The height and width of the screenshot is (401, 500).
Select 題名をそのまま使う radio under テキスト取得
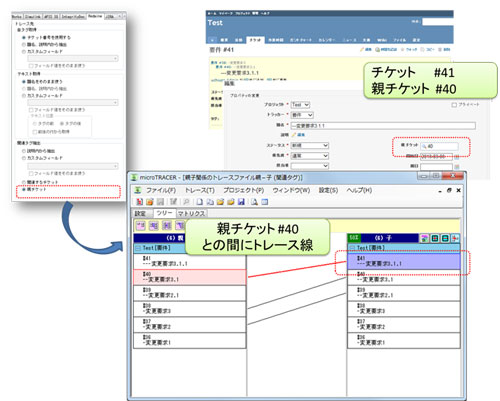(24, 81)
